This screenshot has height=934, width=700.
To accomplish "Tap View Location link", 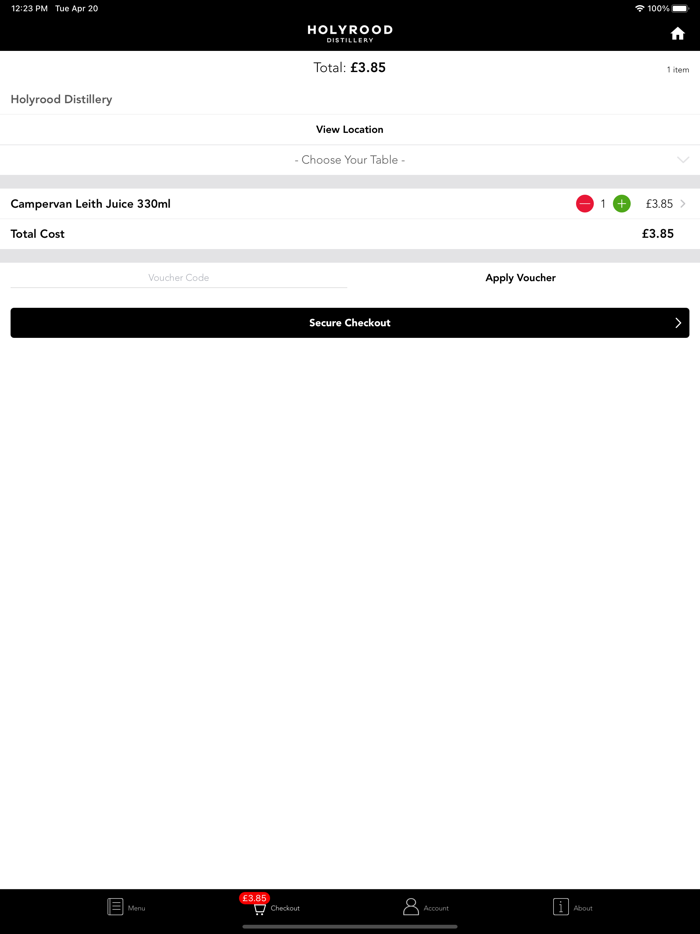I will (x=349, y=130).
